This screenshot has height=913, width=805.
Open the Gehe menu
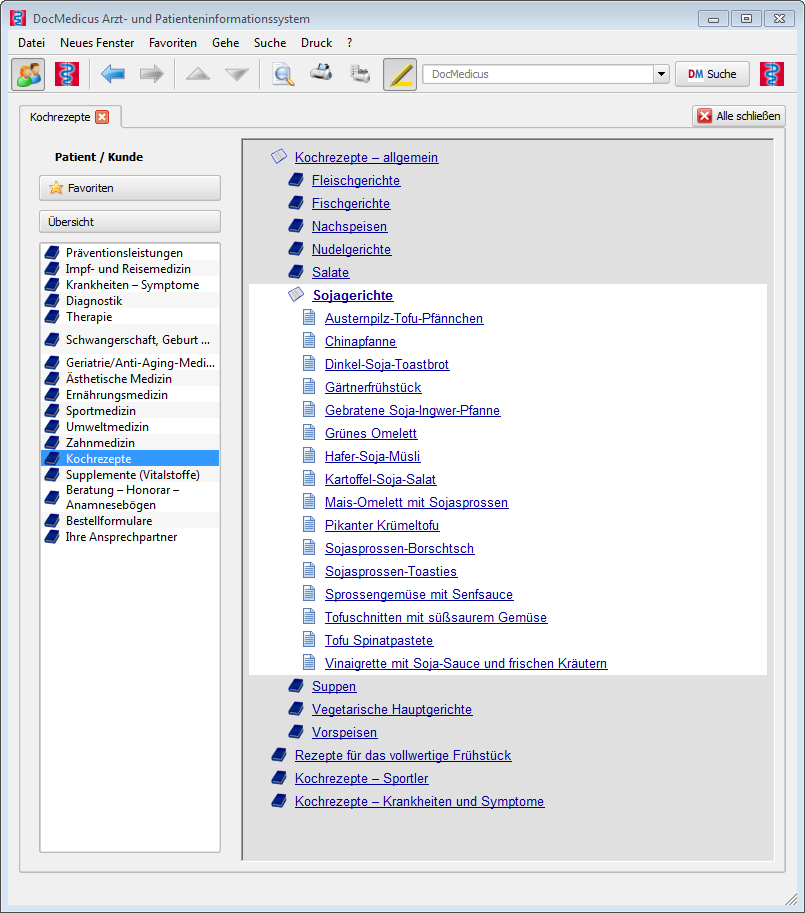[x=226, y=43]
